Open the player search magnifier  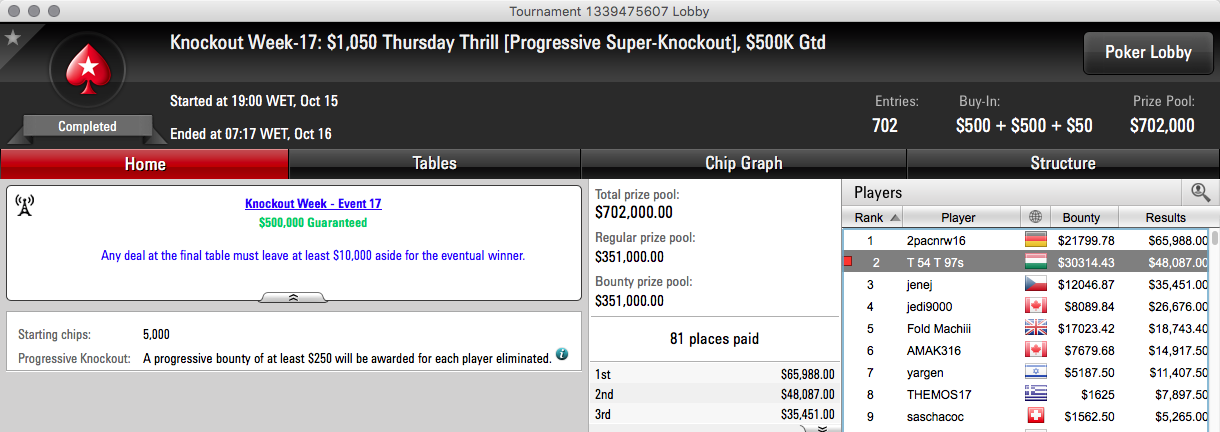coord(1199,192)
